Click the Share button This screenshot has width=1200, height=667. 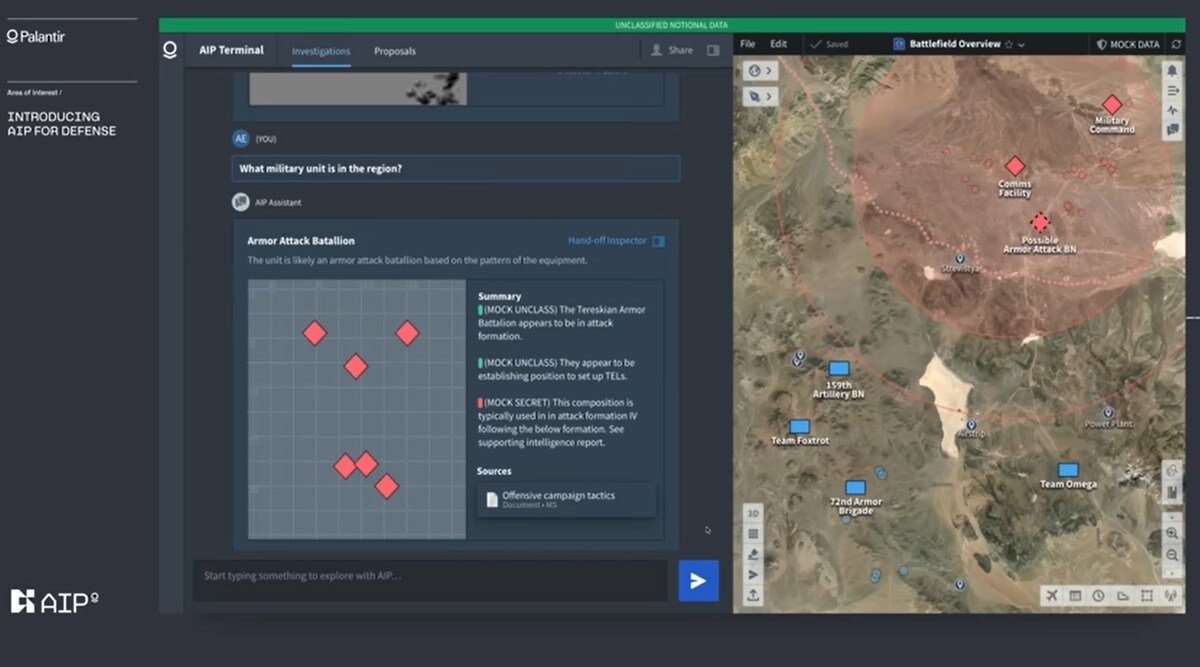[672, 50]
